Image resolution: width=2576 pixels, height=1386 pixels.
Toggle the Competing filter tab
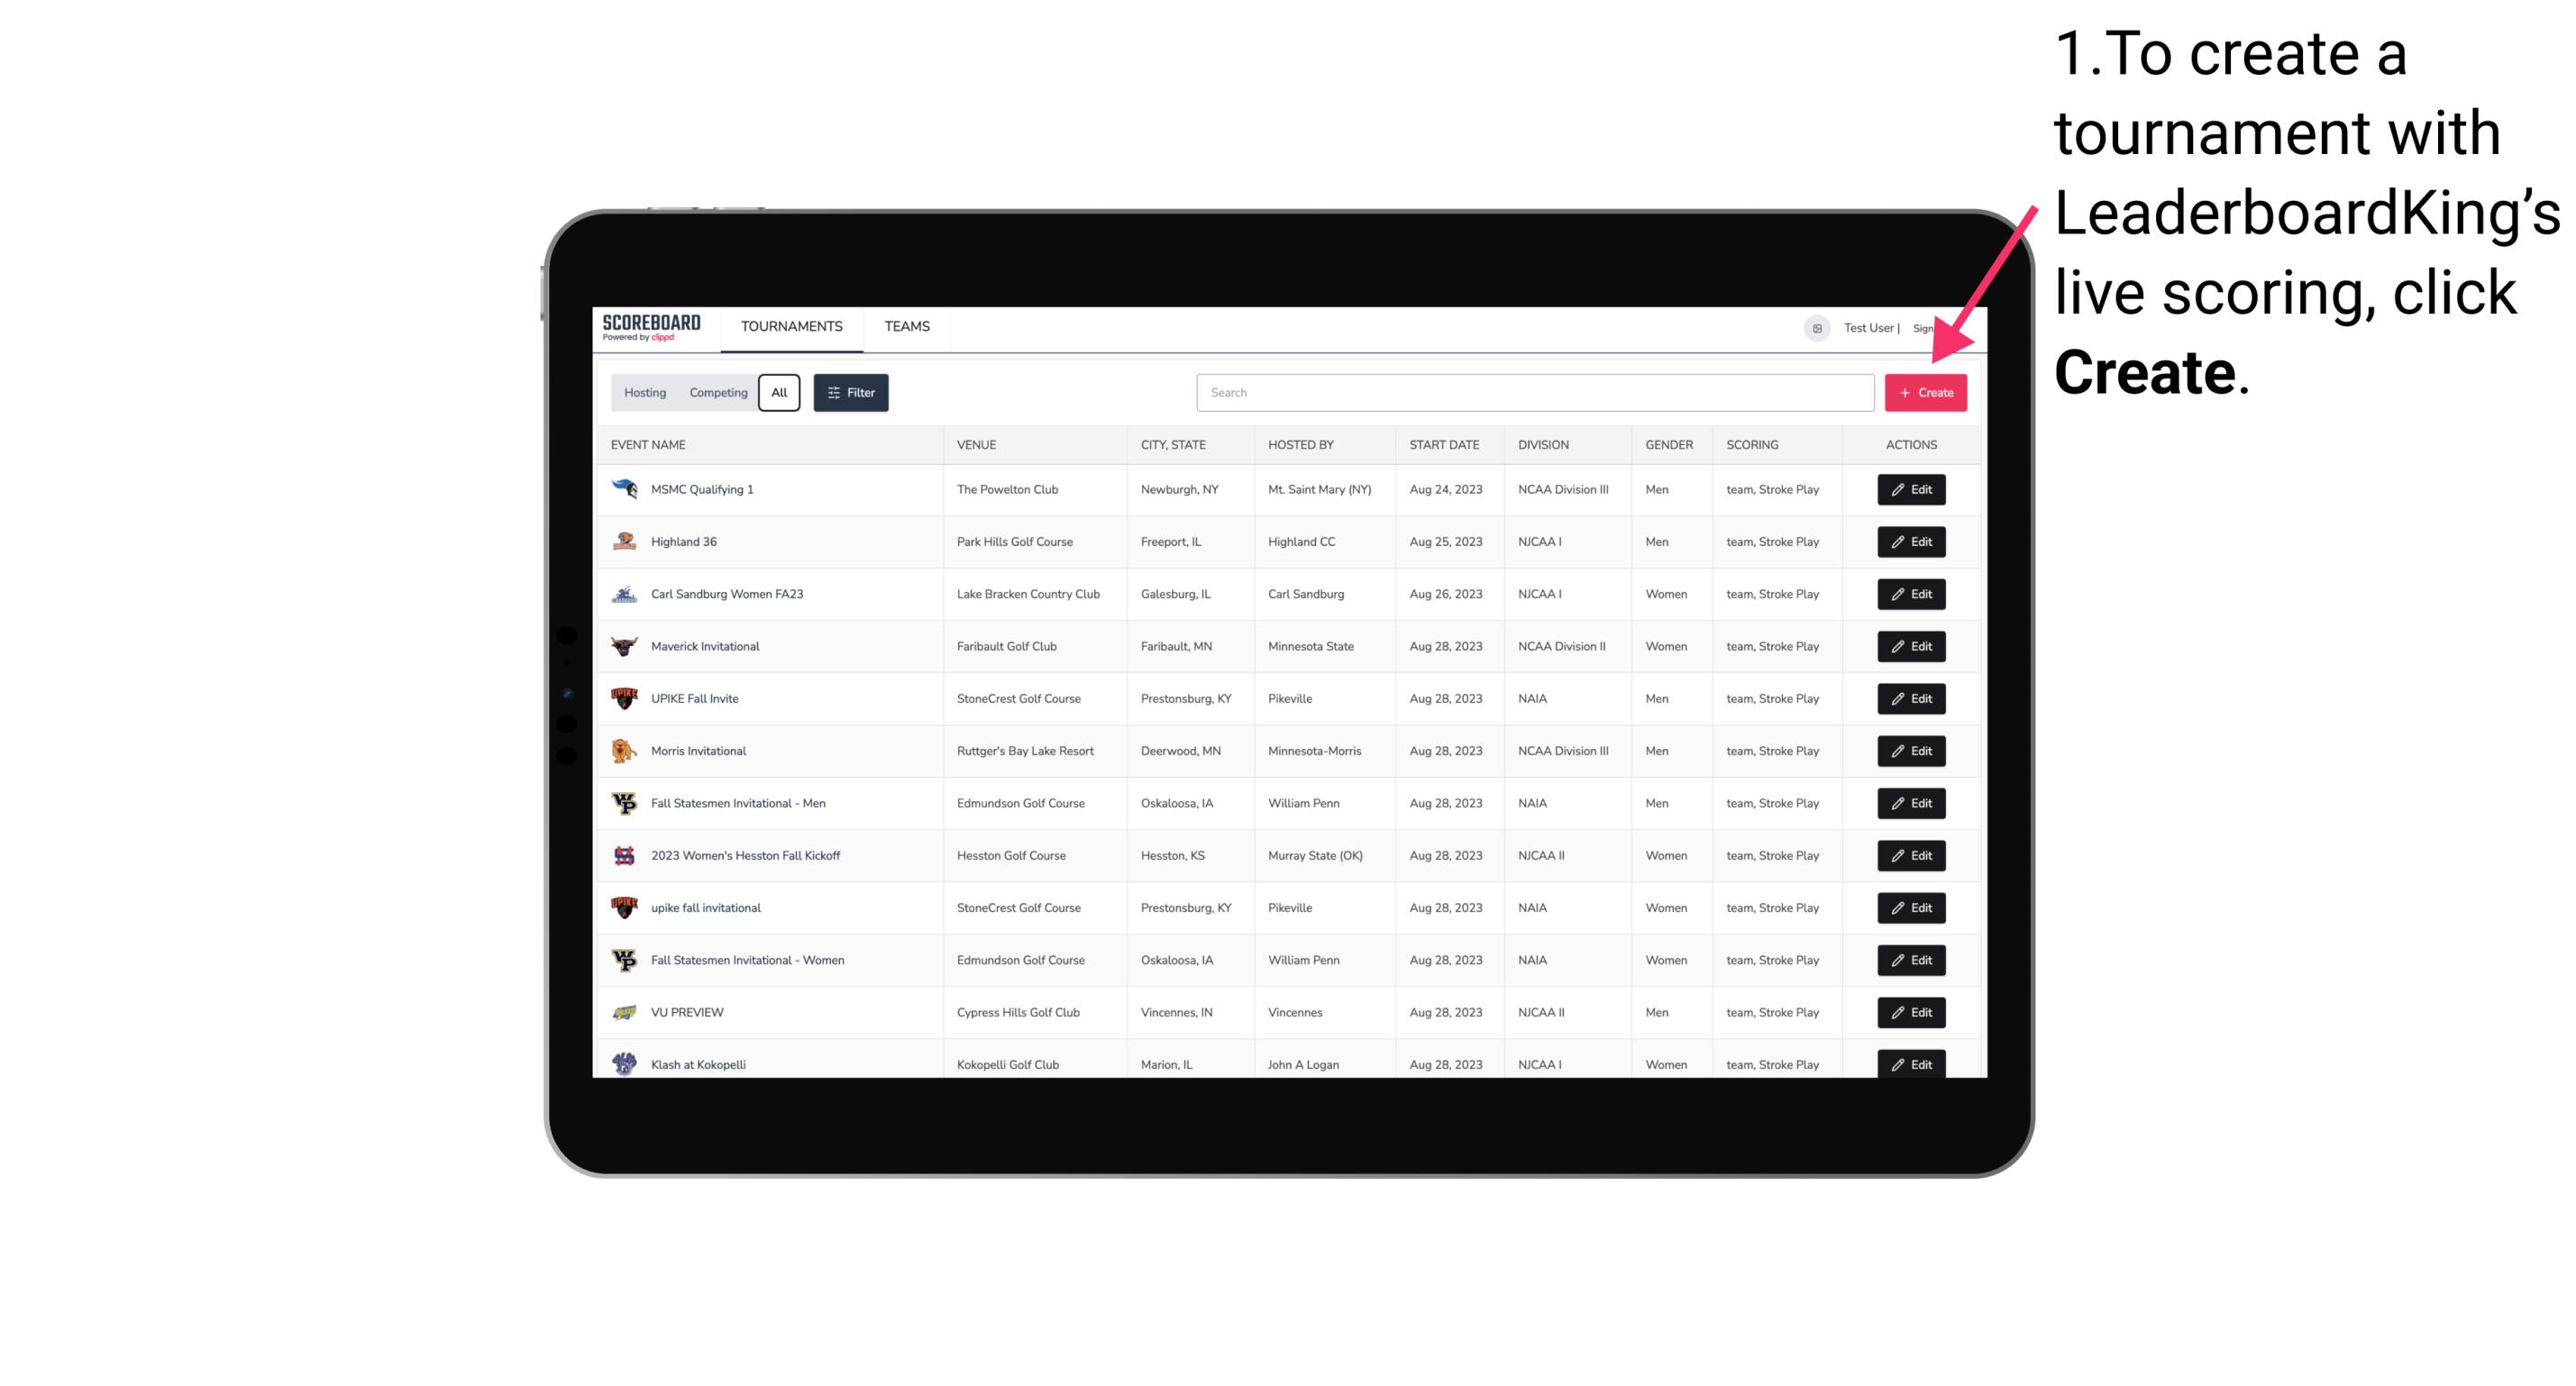[x=716, y=393]
